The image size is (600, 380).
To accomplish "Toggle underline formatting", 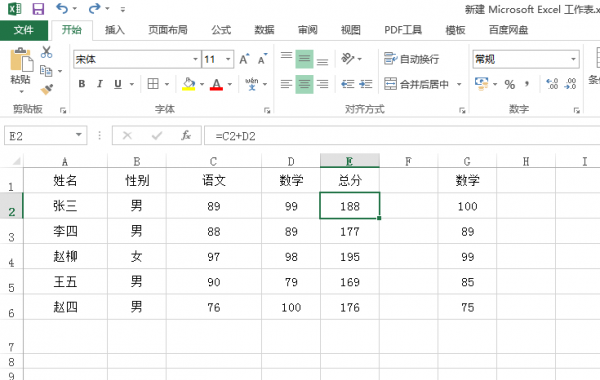I will (x=118, y=84).
